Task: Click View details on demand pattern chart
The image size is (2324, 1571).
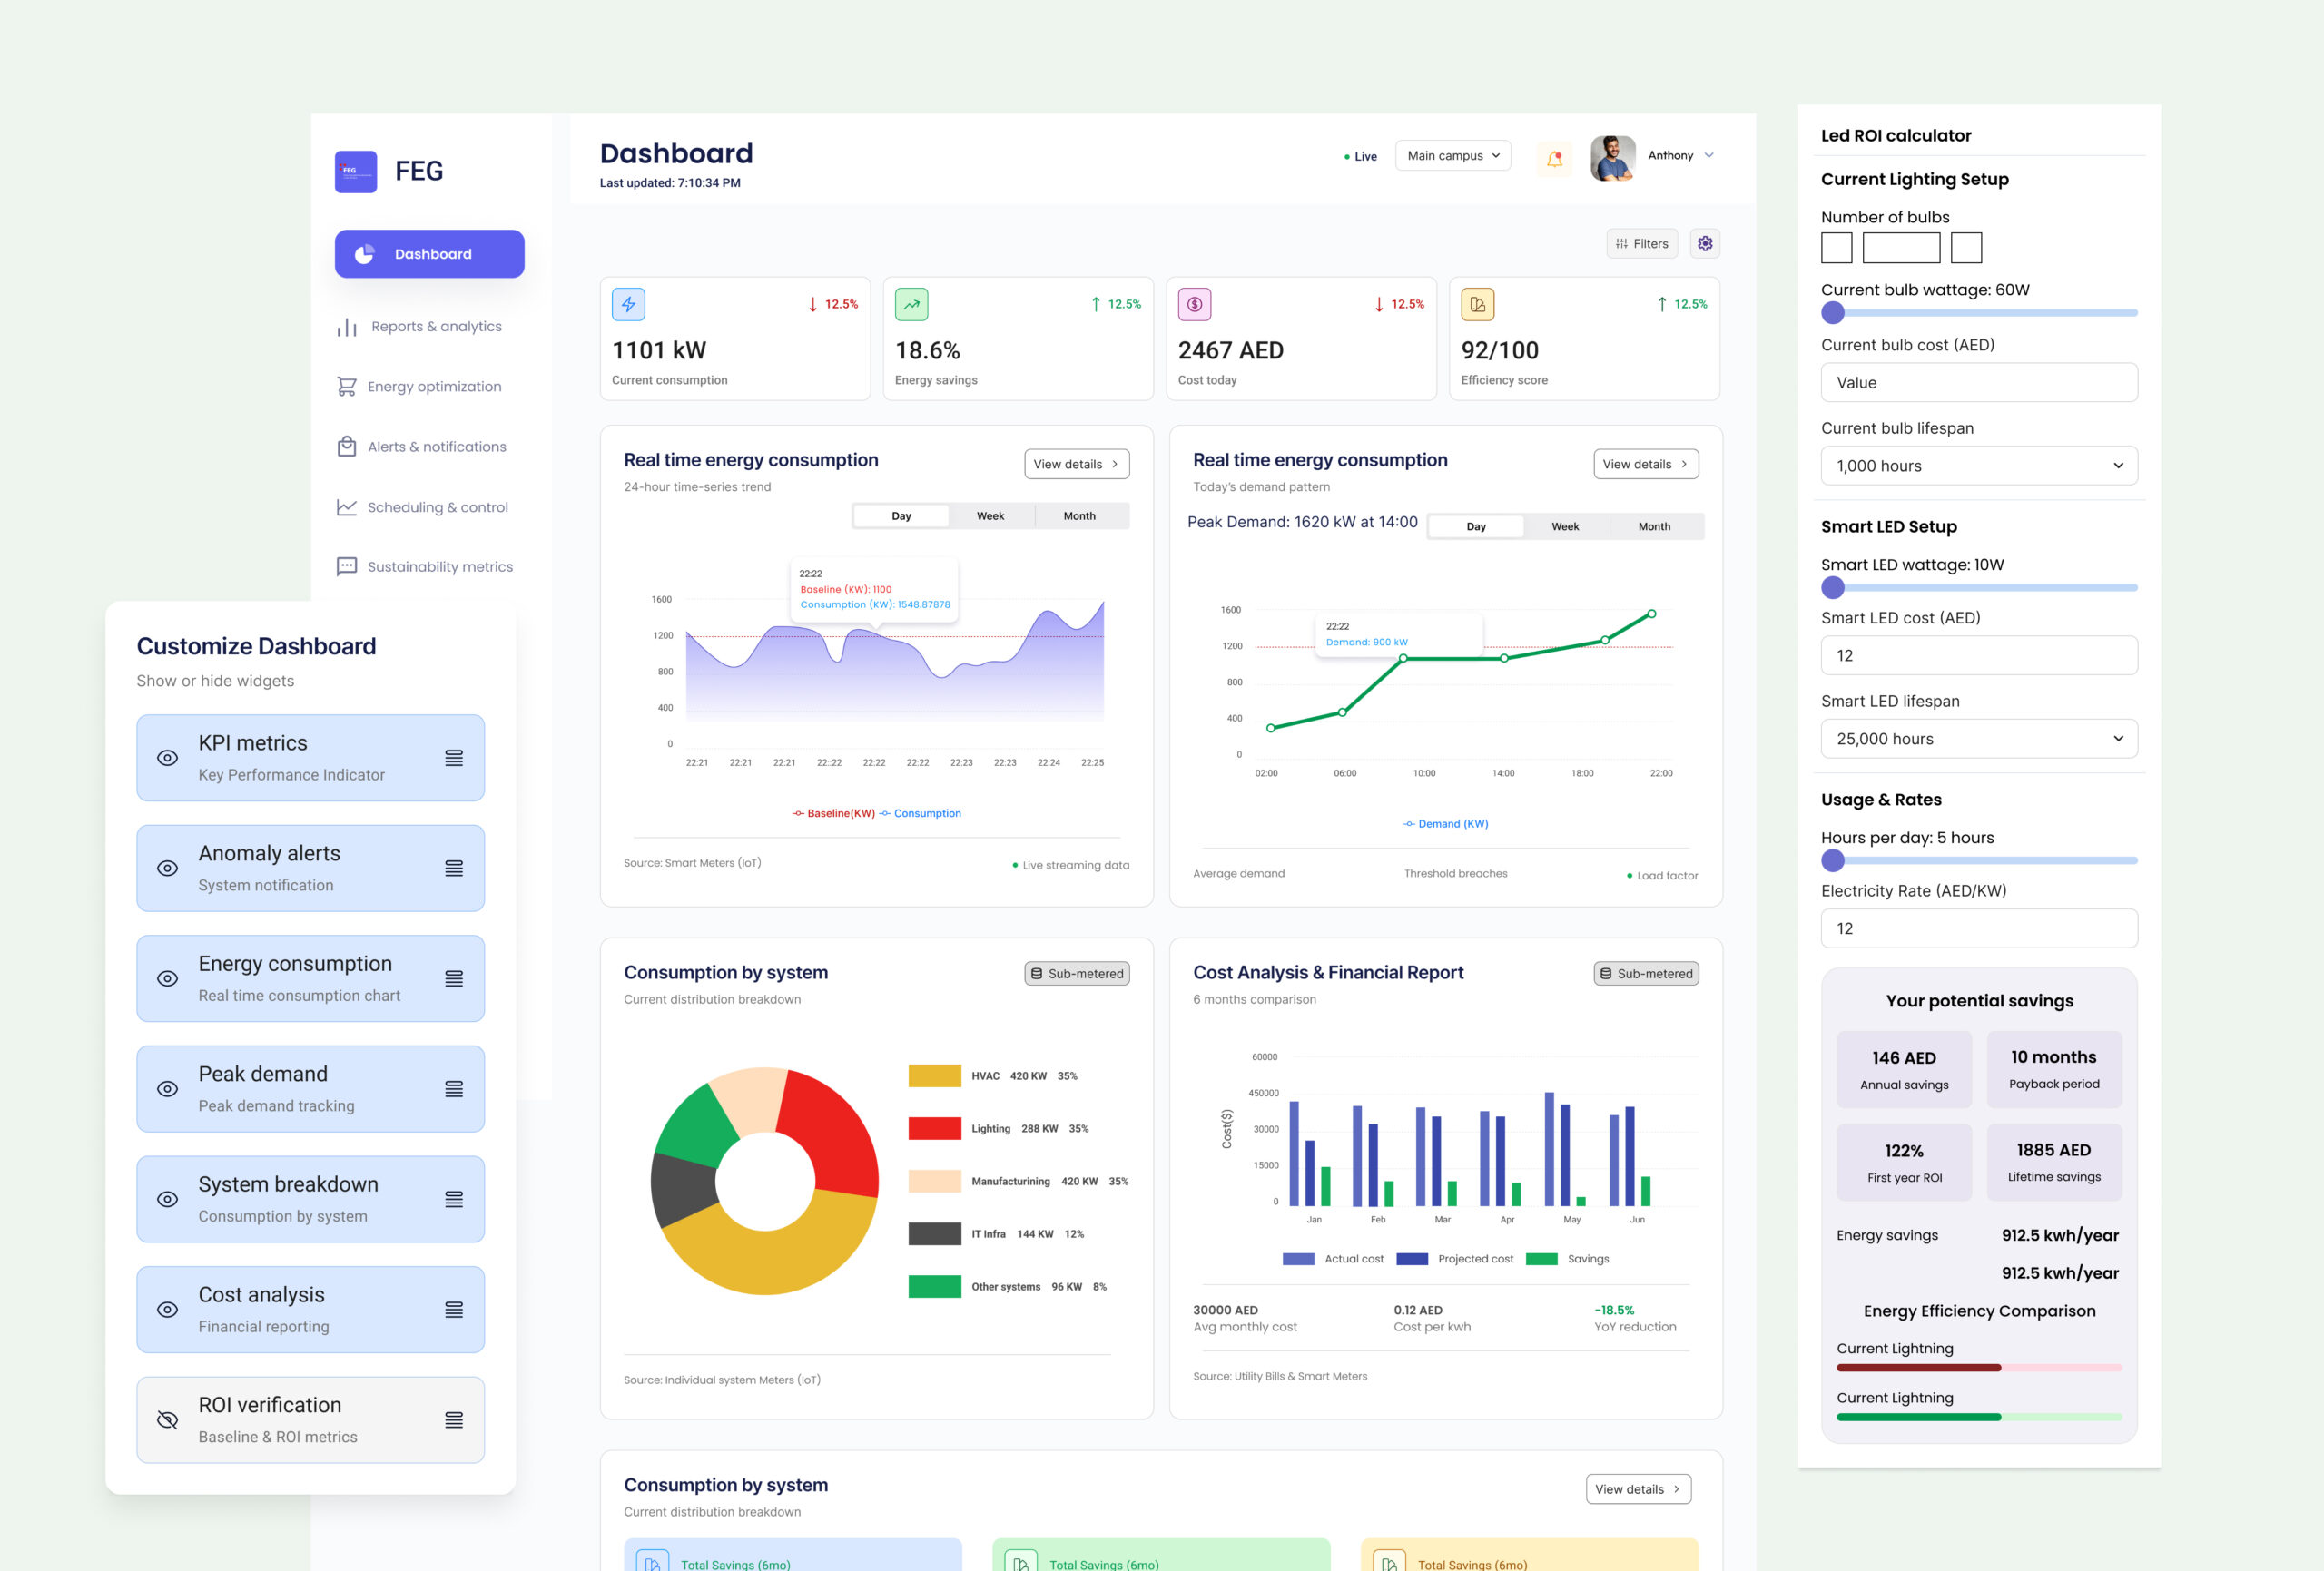Action: coord(1645,464)
